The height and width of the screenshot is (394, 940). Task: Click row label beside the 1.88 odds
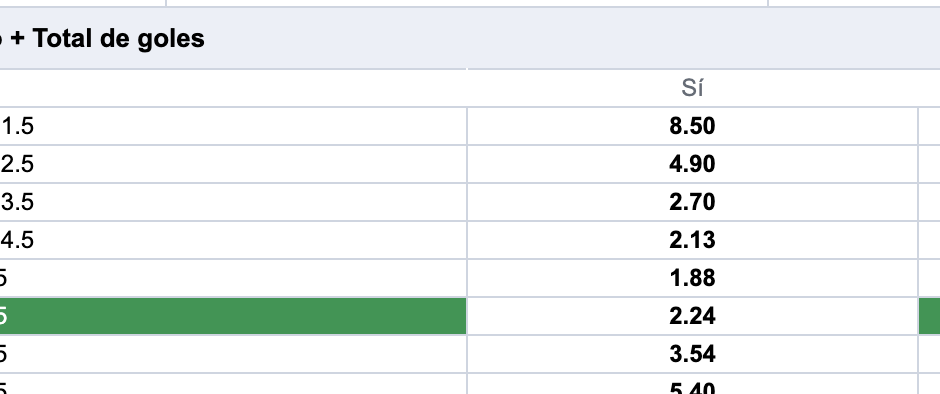point(233,278)
